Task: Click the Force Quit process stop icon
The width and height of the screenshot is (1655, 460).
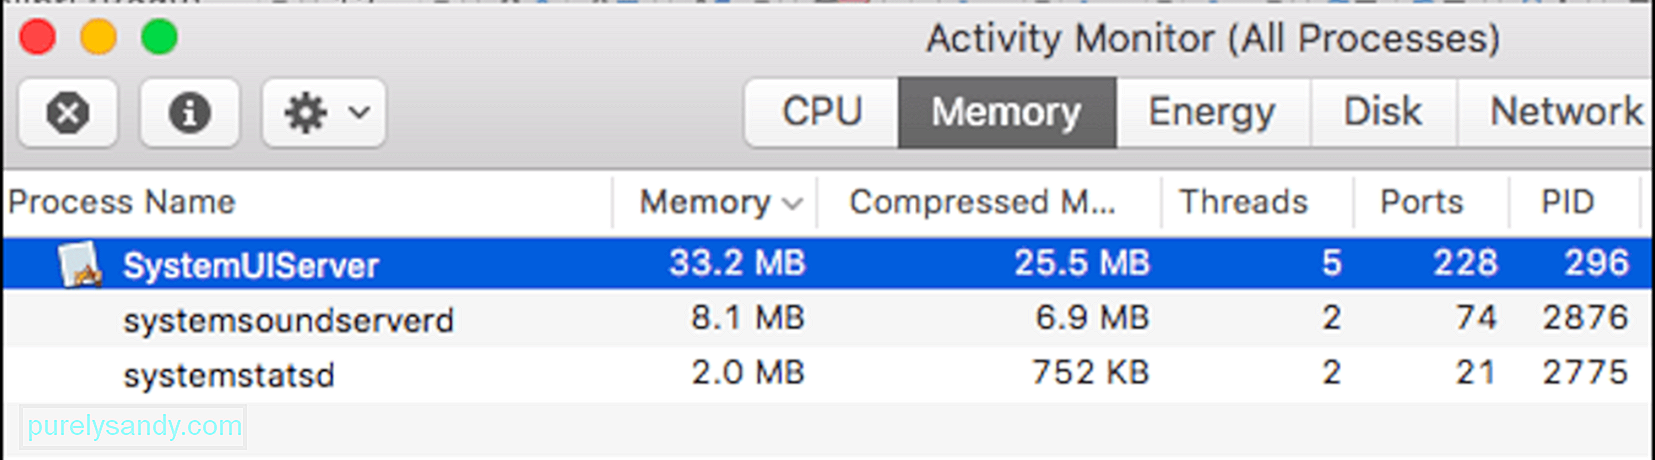Action: 68,113
